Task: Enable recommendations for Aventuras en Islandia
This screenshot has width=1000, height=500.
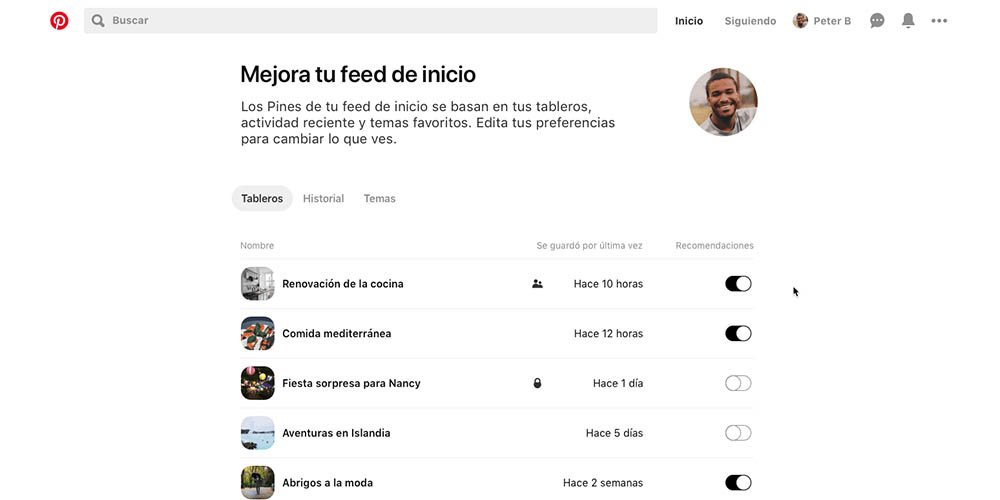Action: [739, 433]
